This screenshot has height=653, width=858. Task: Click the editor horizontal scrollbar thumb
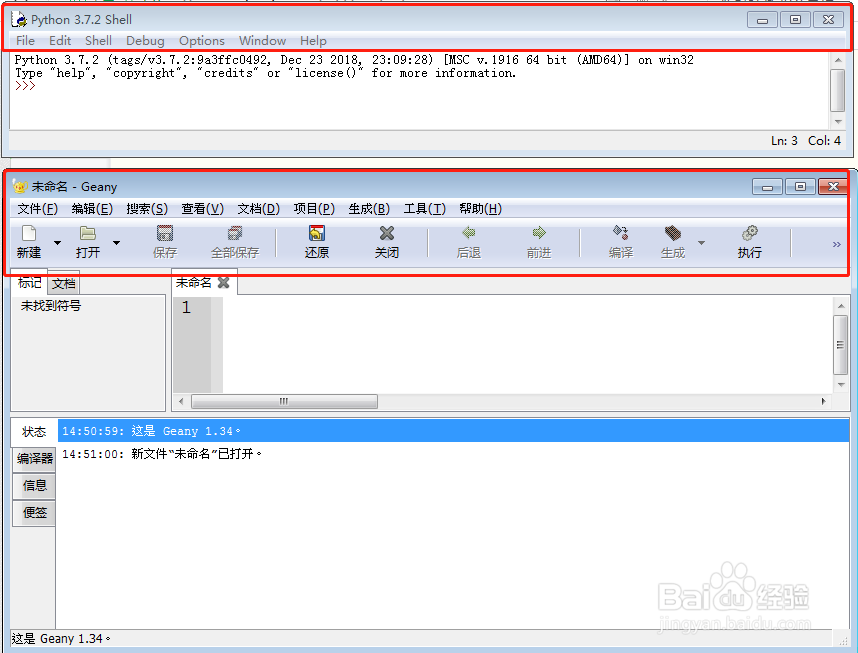coord(284,401)
